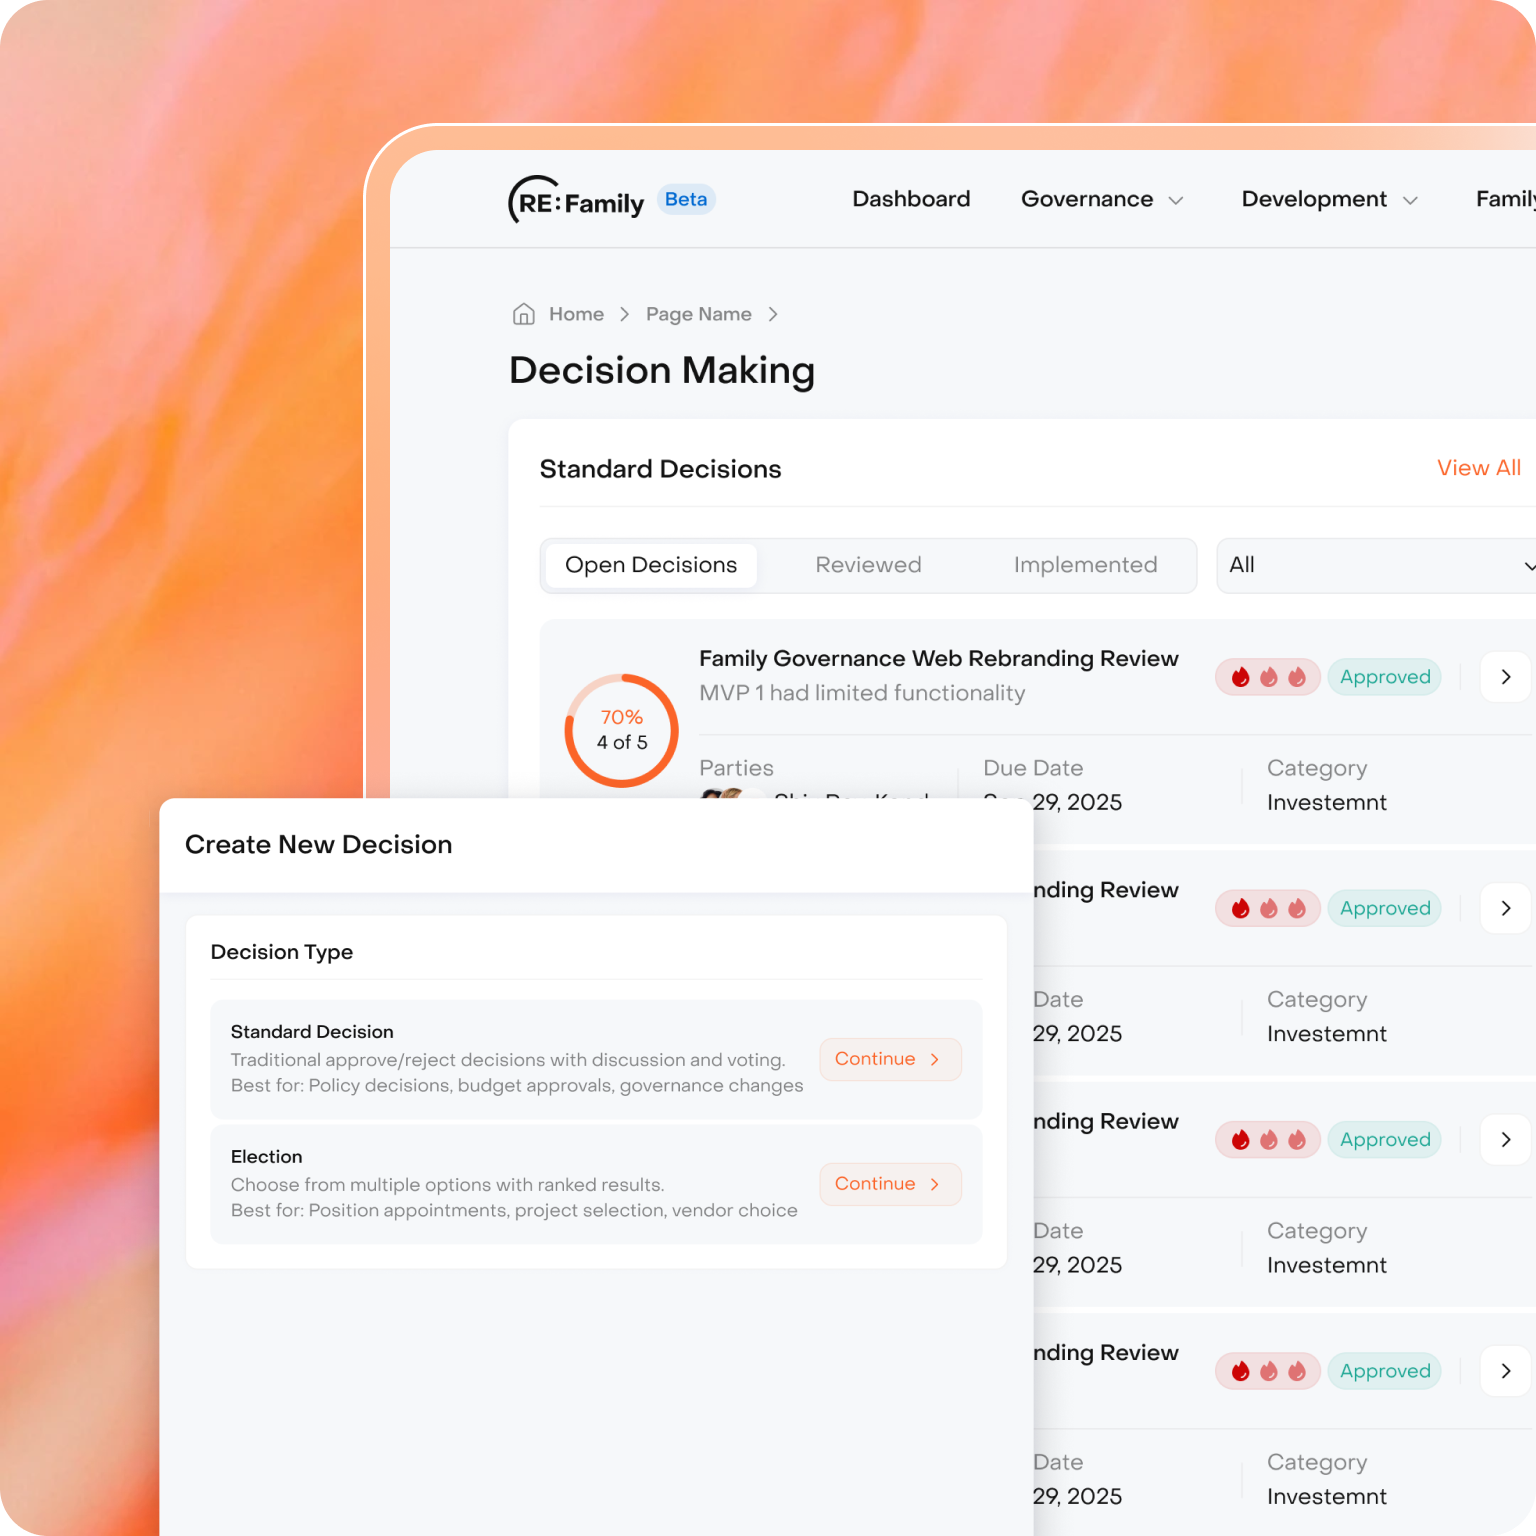The image size is (1536, 1536).
Task: Click the Beta badge beside logo
Action: (x=686, y=199)
